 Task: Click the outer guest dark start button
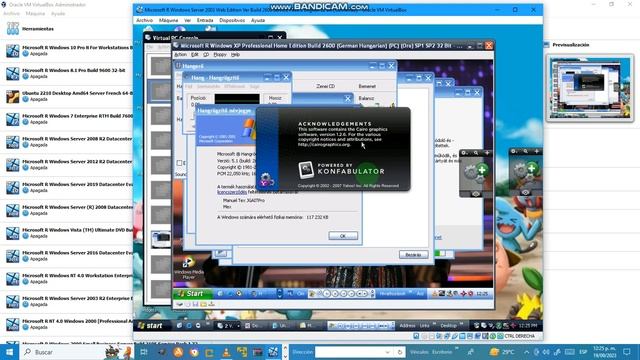coord(150,325)
